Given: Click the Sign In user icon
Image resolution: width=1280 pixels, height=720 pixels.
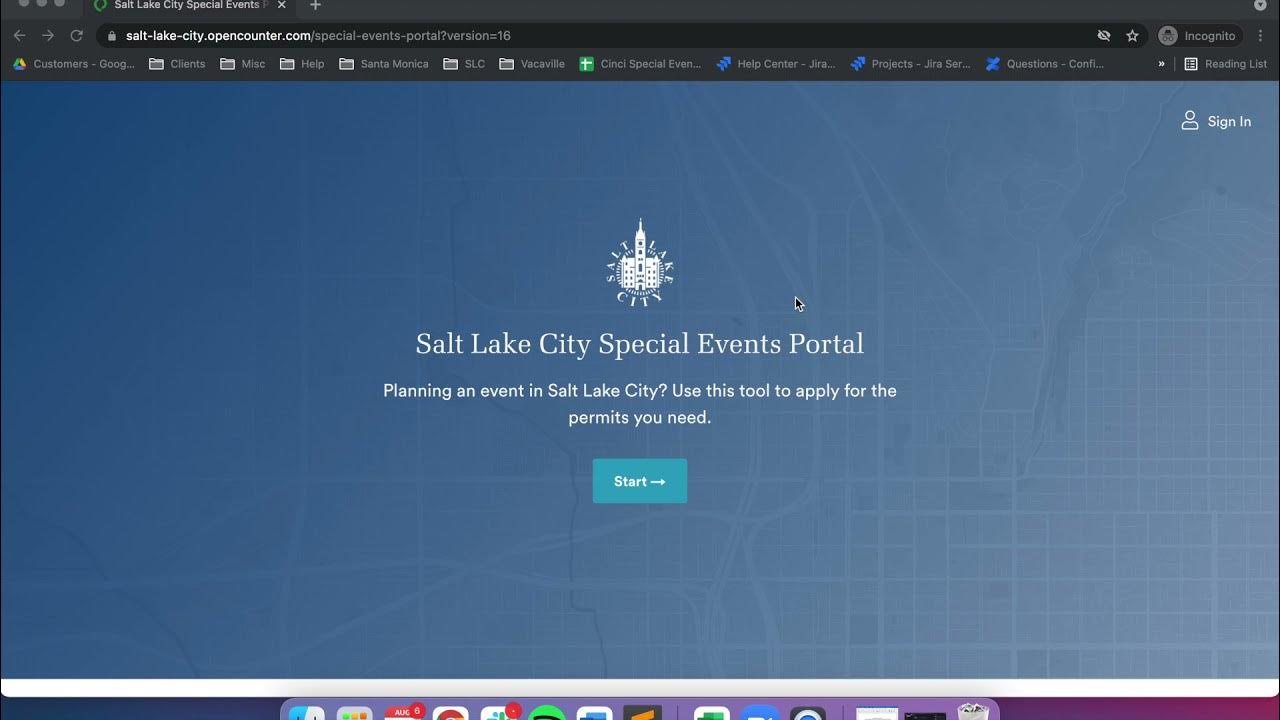Looking at the screenshot, I should point(1189,121).
